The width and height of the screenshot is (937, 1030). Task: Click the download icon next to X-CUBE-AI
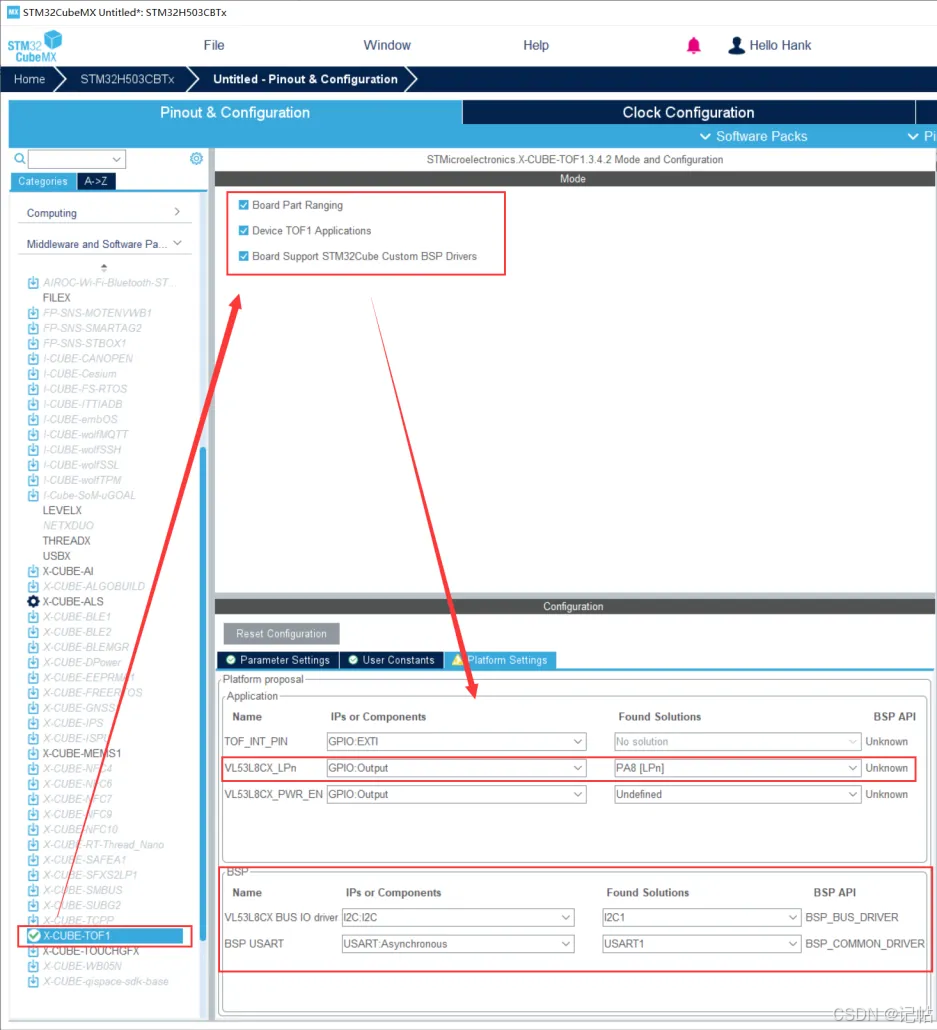pyautogui.click(x=33, y=571)
